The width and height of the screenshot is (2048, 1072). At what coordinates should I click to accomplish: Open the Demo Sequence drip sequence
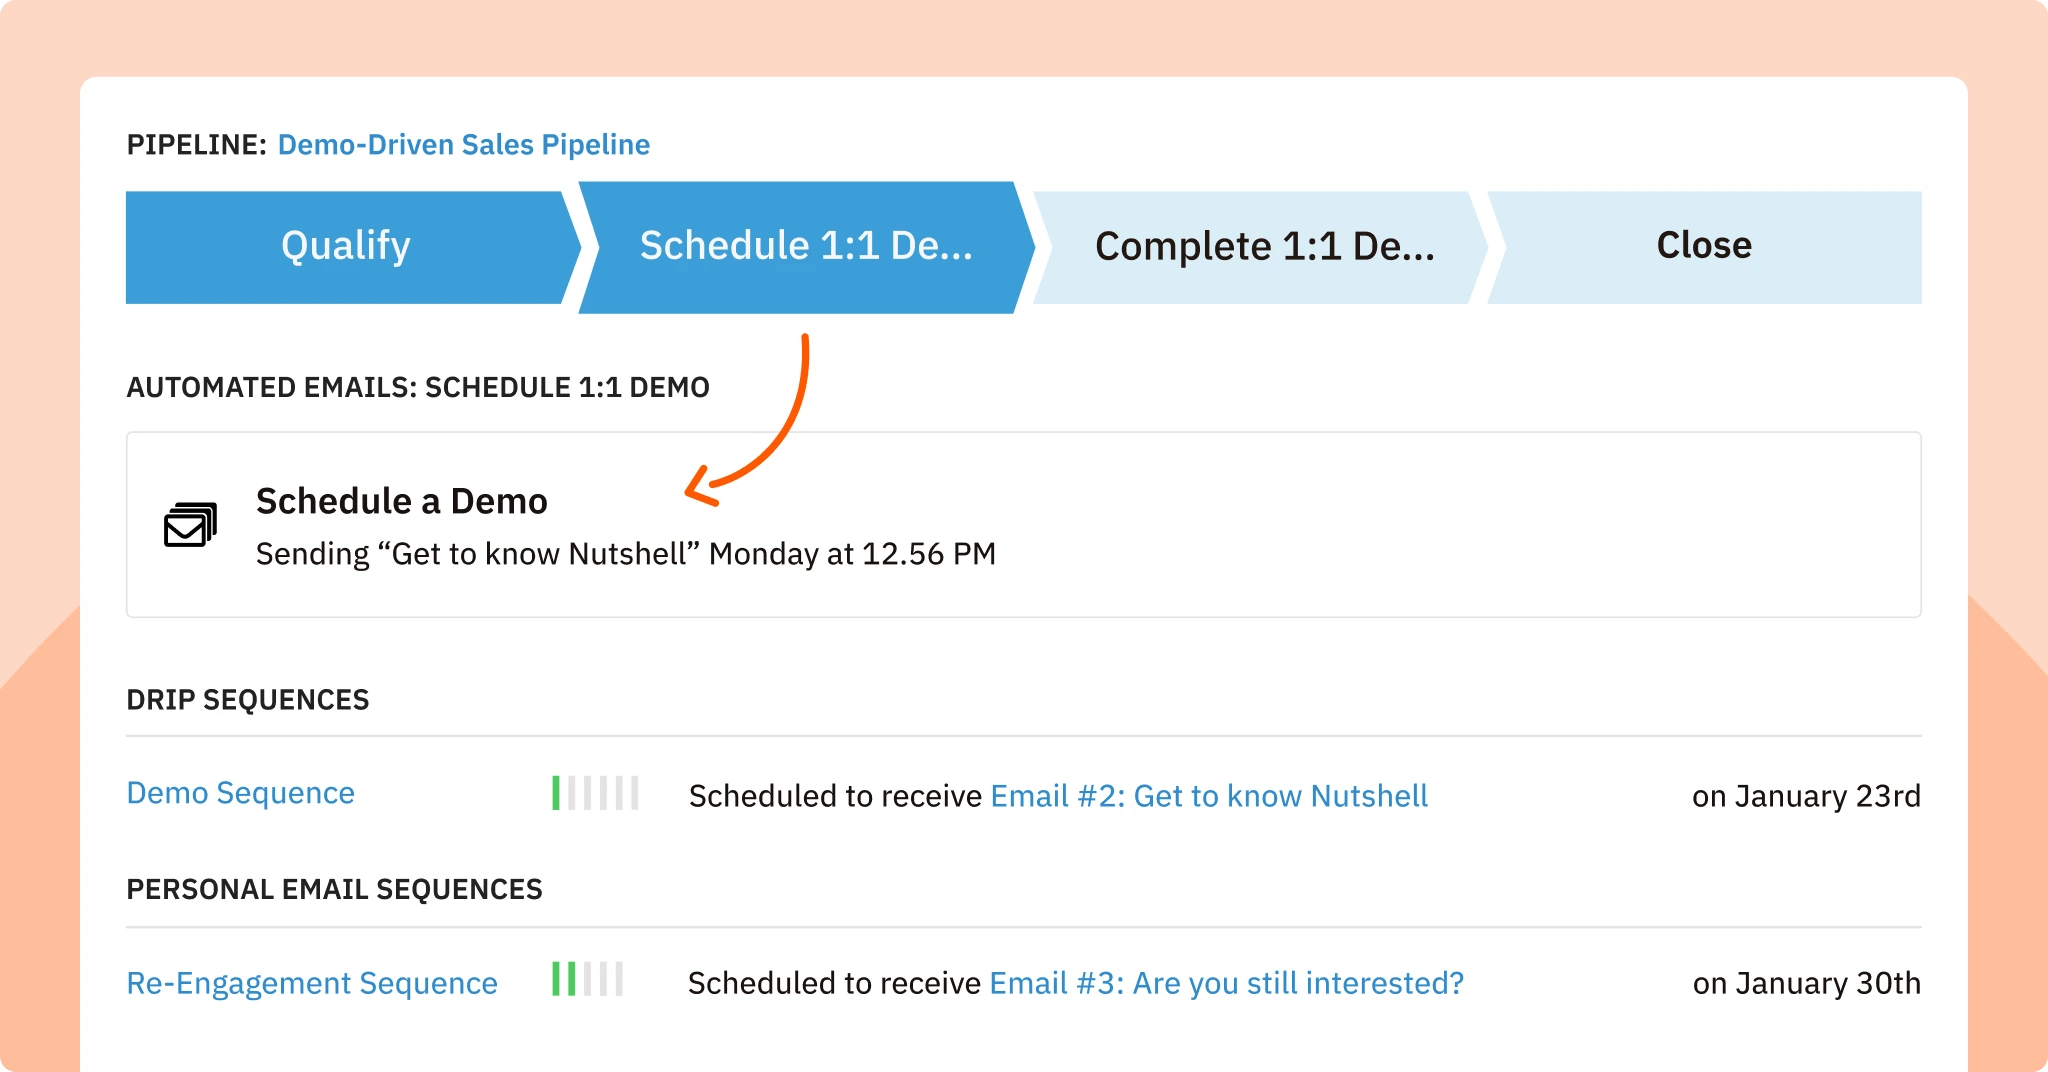(x=240, y=793)
